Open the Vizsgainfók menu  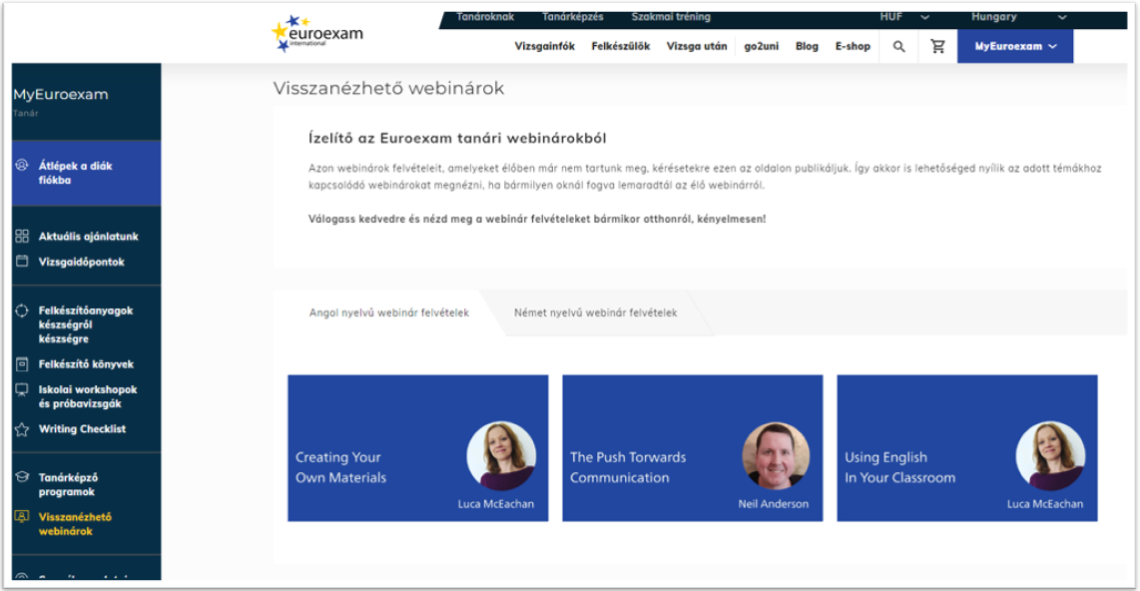[x=545, y=47]
